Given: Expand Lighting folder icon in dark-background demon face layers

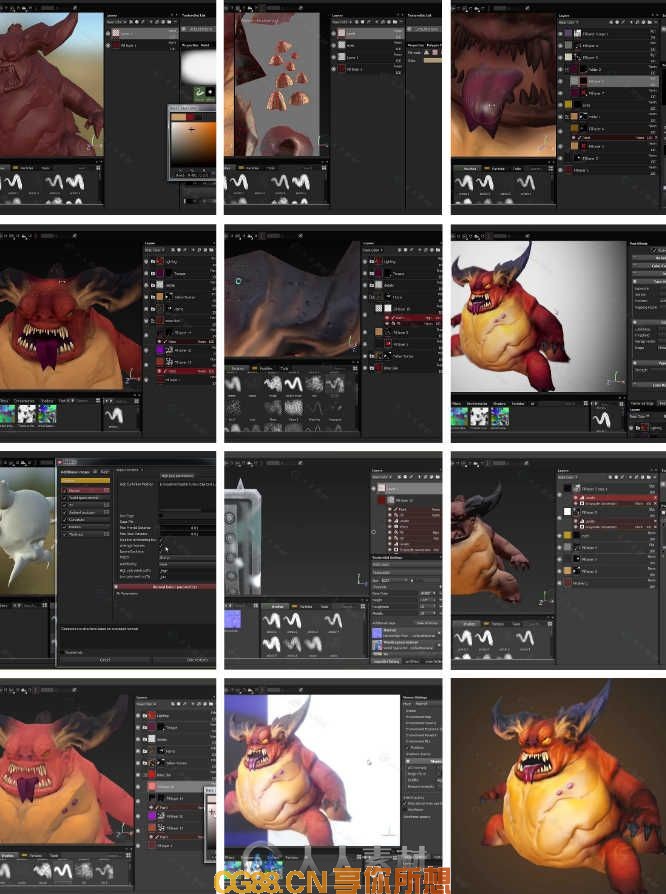Looking at the screenshot, I should pyautogui.click(x=153, y=261).
